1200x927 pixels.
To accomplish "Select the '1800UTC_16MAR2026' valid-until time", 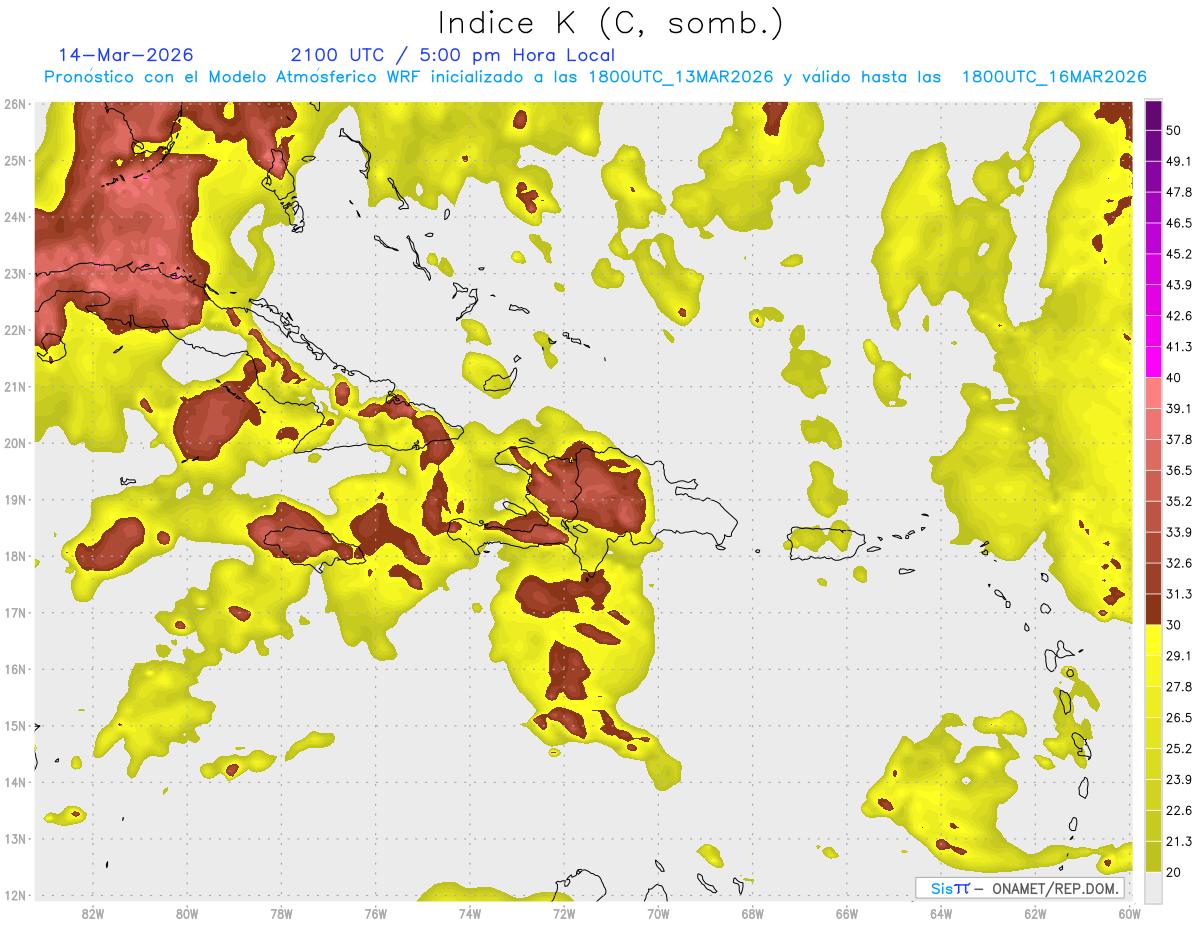I will 1054,77.
